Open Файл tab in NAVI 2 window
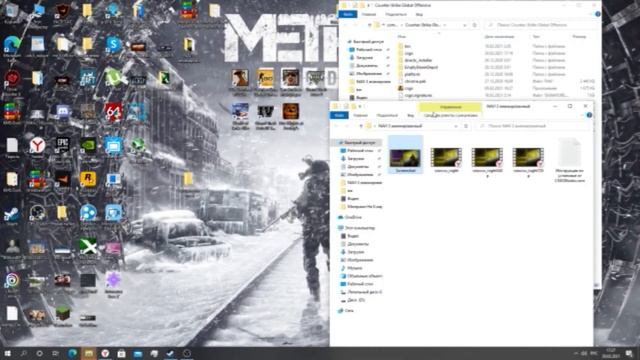This screenshot has width=640, height=360. tap(339, 116)
